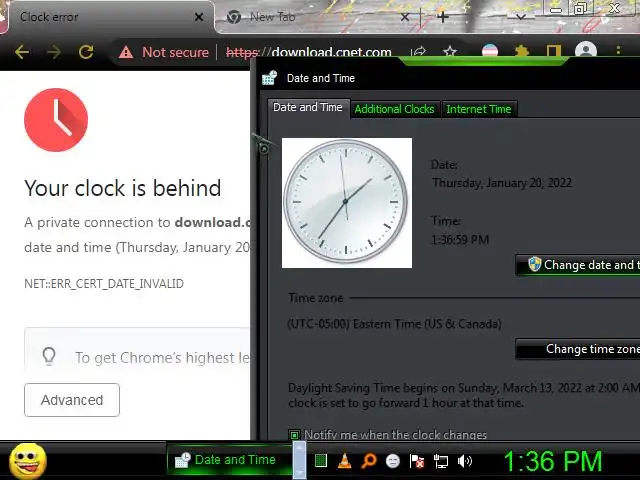Click the 1:36 PM taskbar clock

pos(553,461)
